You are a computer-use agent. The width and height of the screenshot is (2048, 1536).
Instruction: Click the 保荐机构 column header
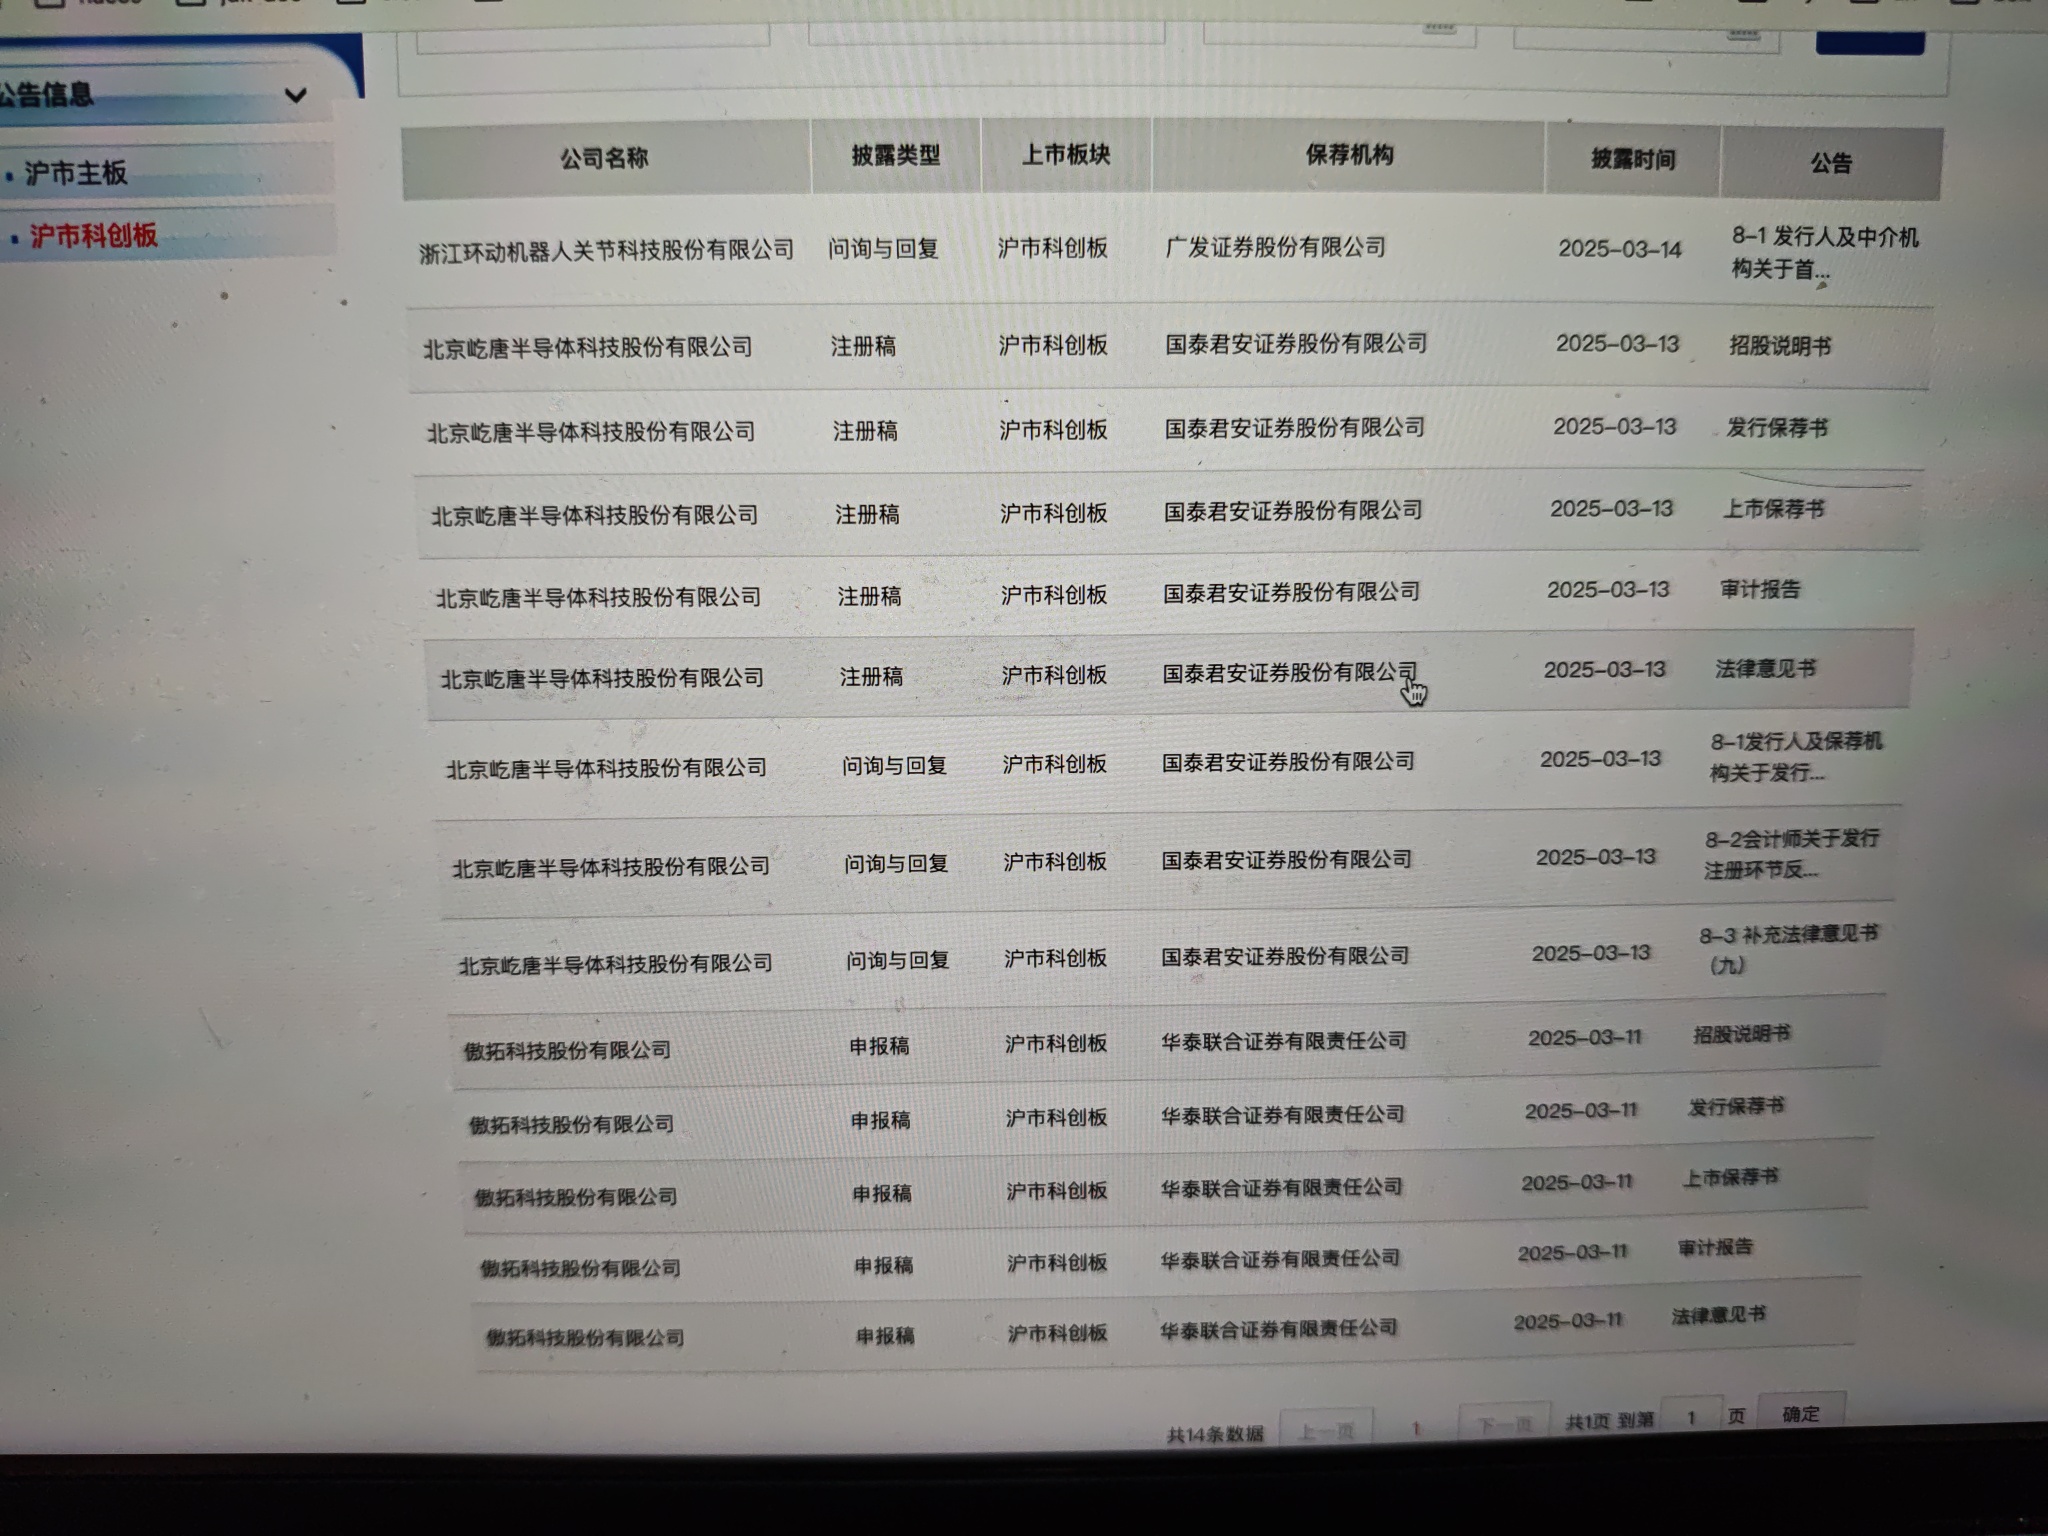point(1349,155)
